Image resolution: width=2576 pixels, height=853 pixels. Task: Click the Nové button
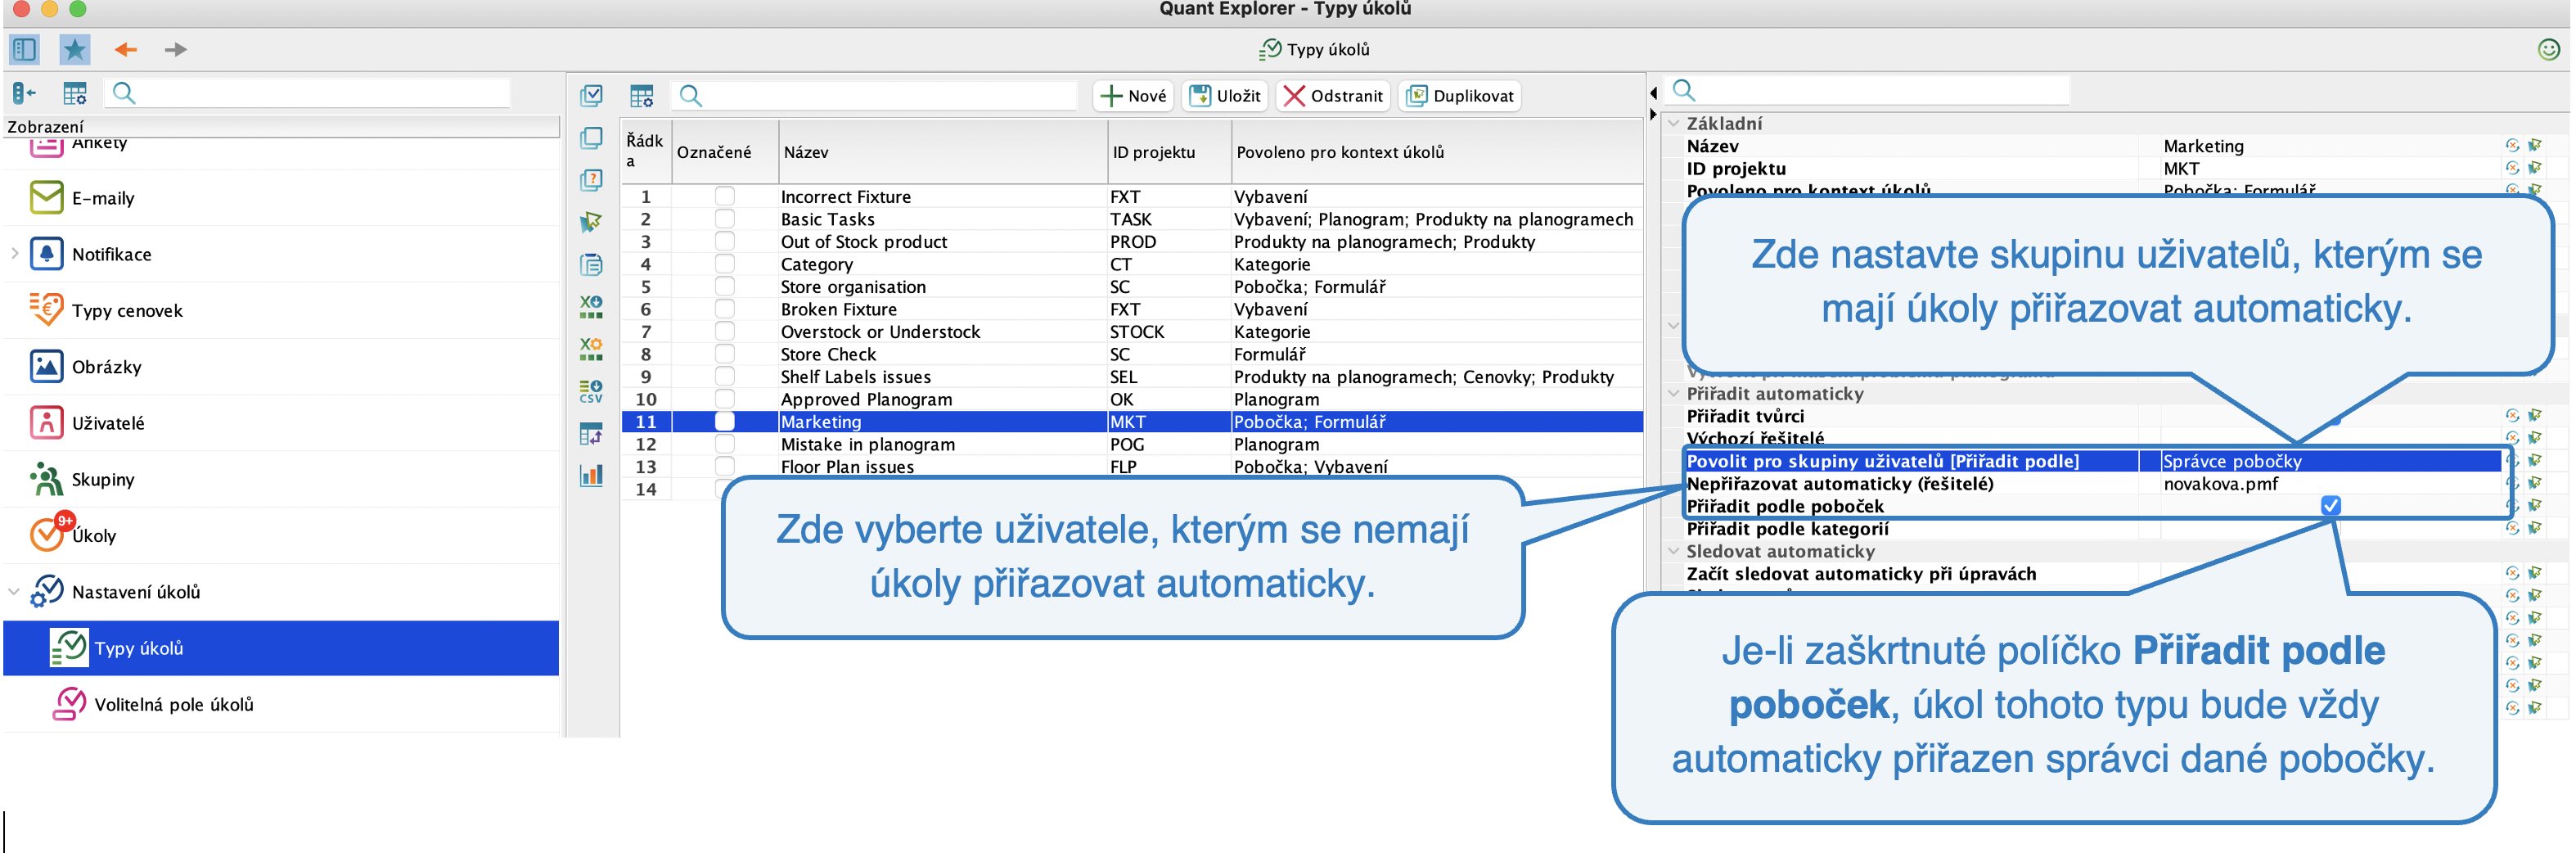pyautogui.click(x=1133, y=96)
